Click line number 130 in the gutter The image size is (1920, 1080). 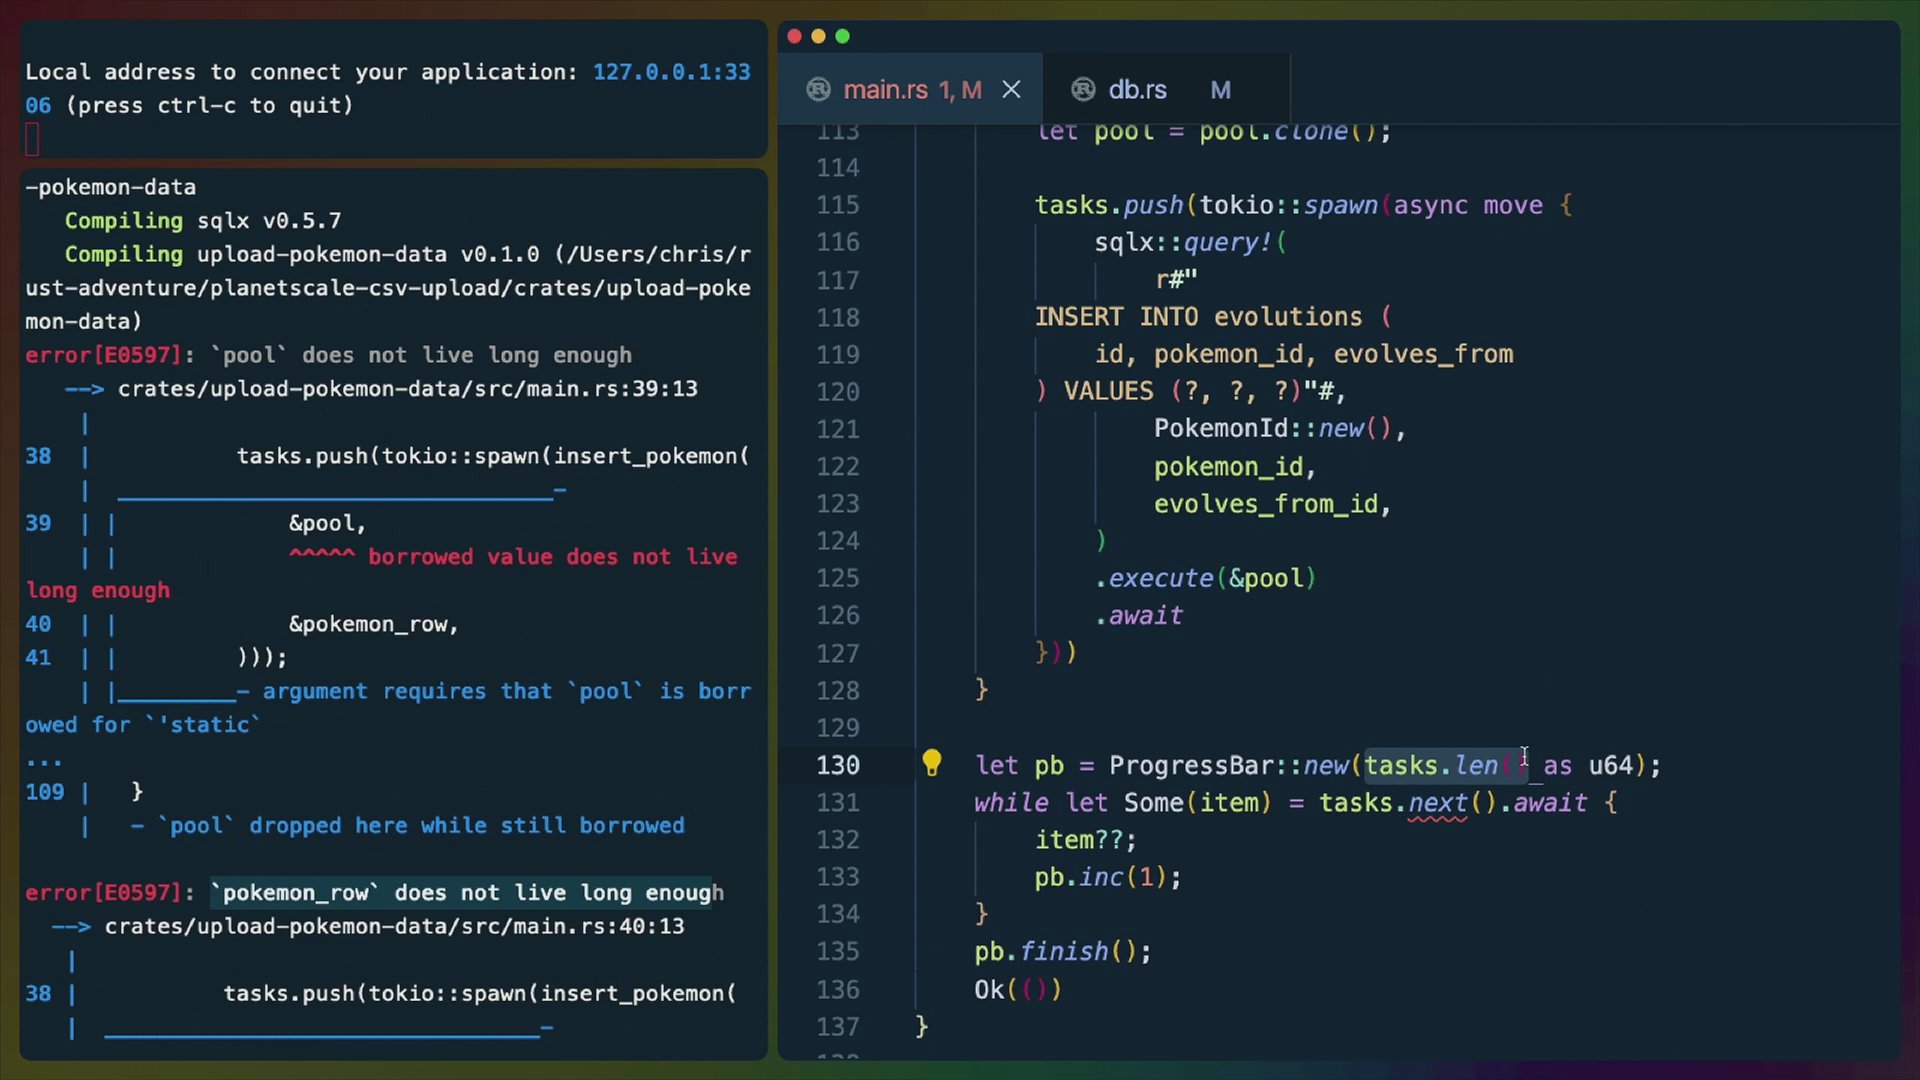[838, 765]
